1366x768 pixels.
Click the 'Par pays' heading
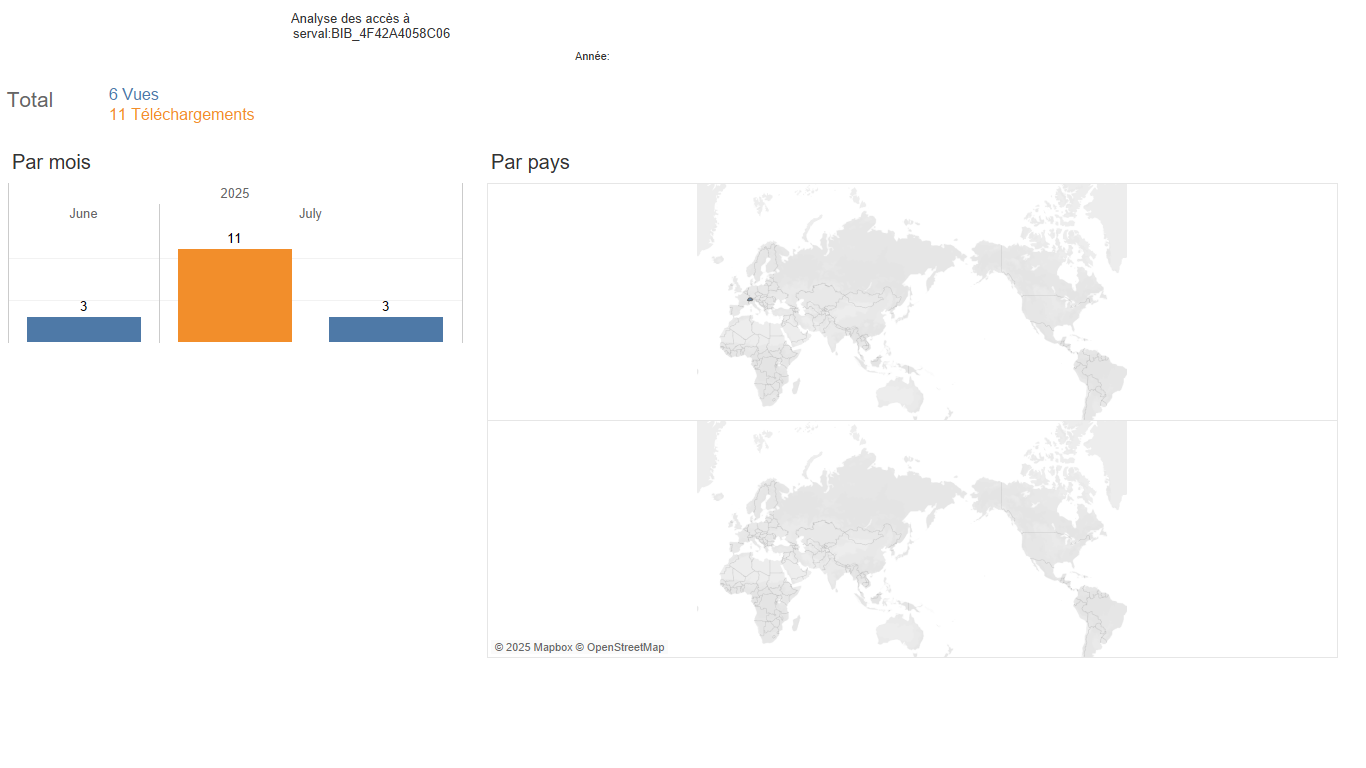click(530, 162)
